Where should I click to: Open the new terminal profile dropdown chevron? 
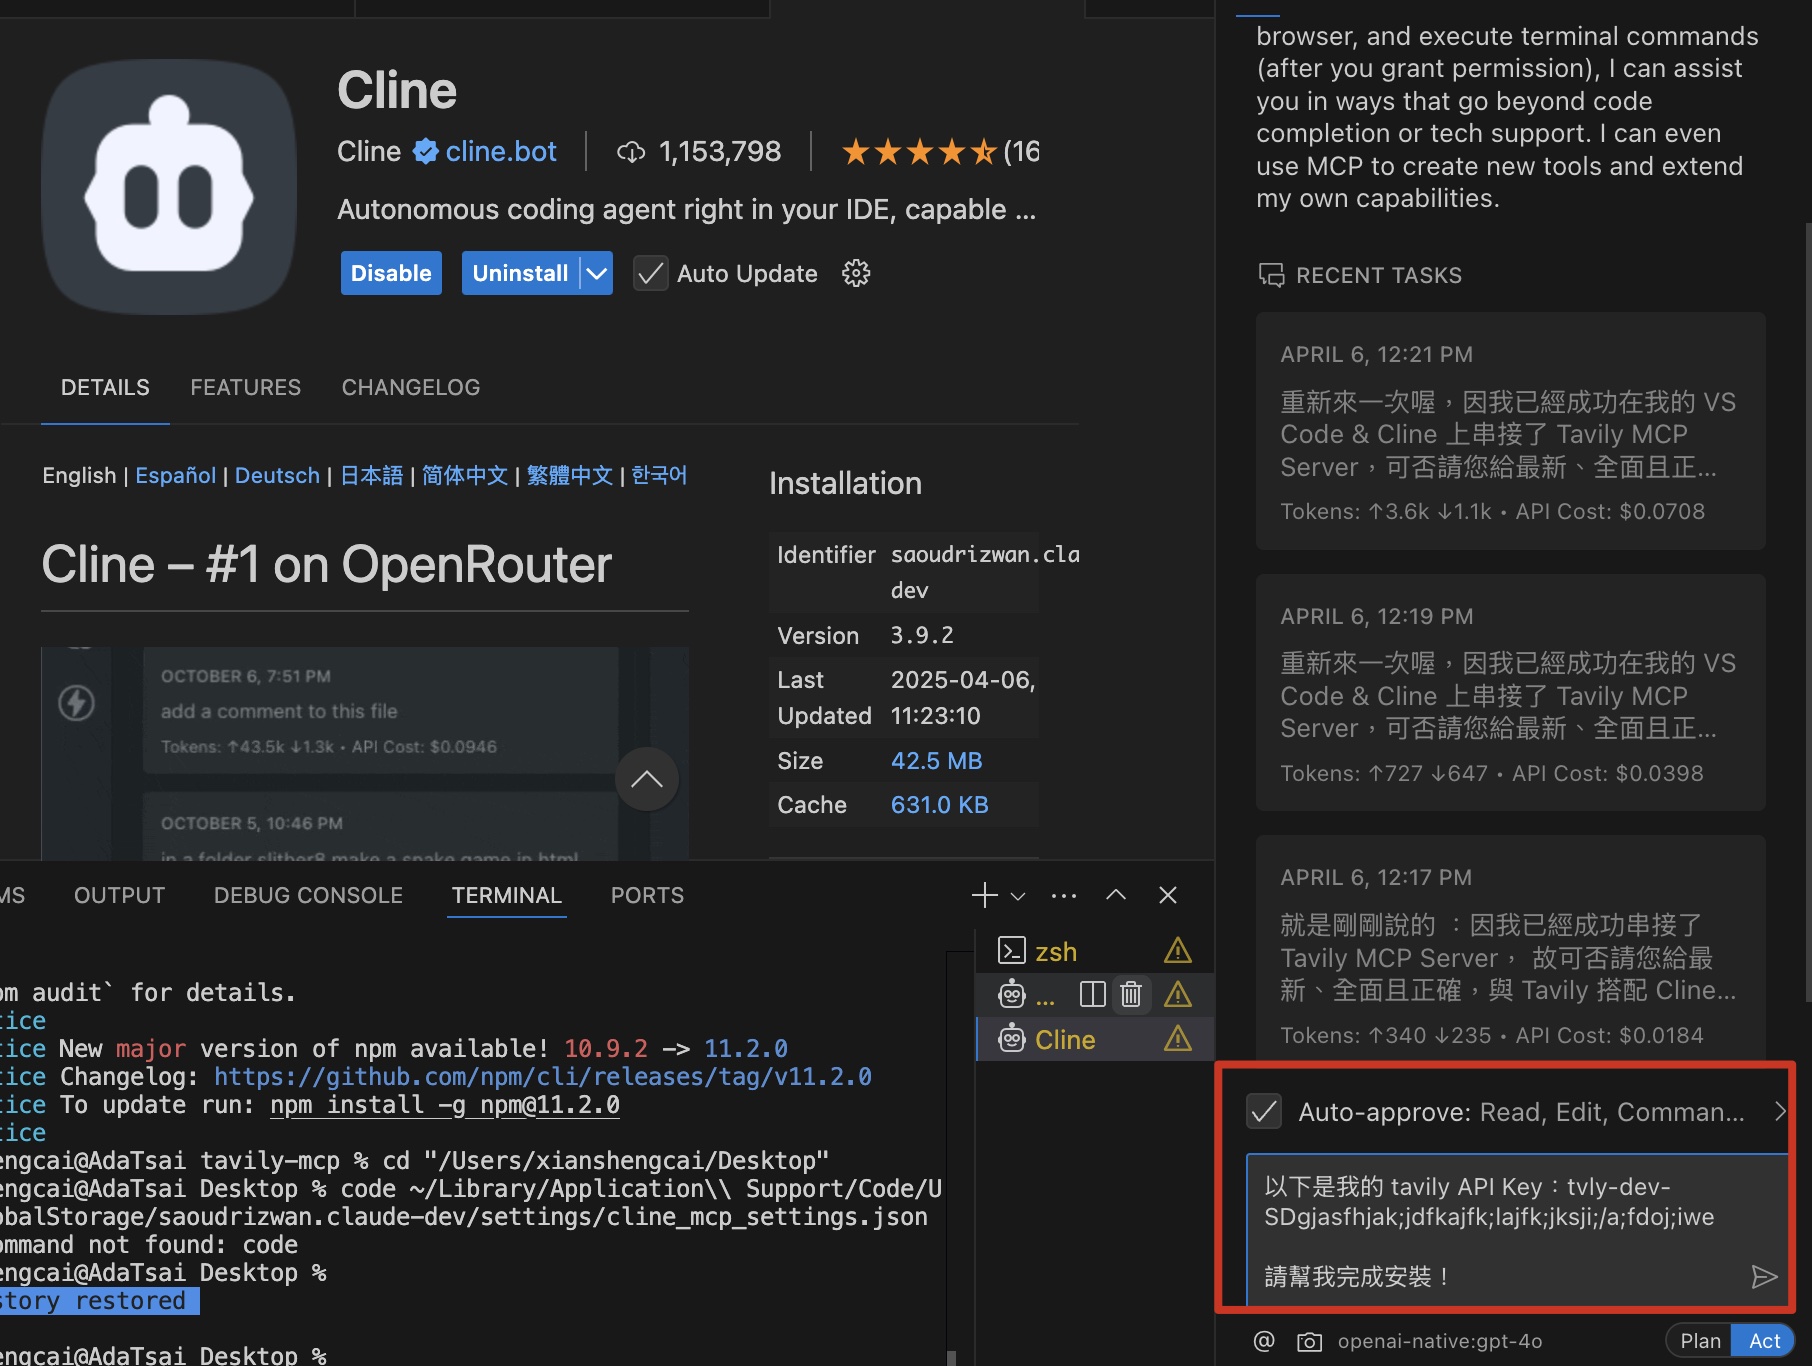click(1018, 896)
